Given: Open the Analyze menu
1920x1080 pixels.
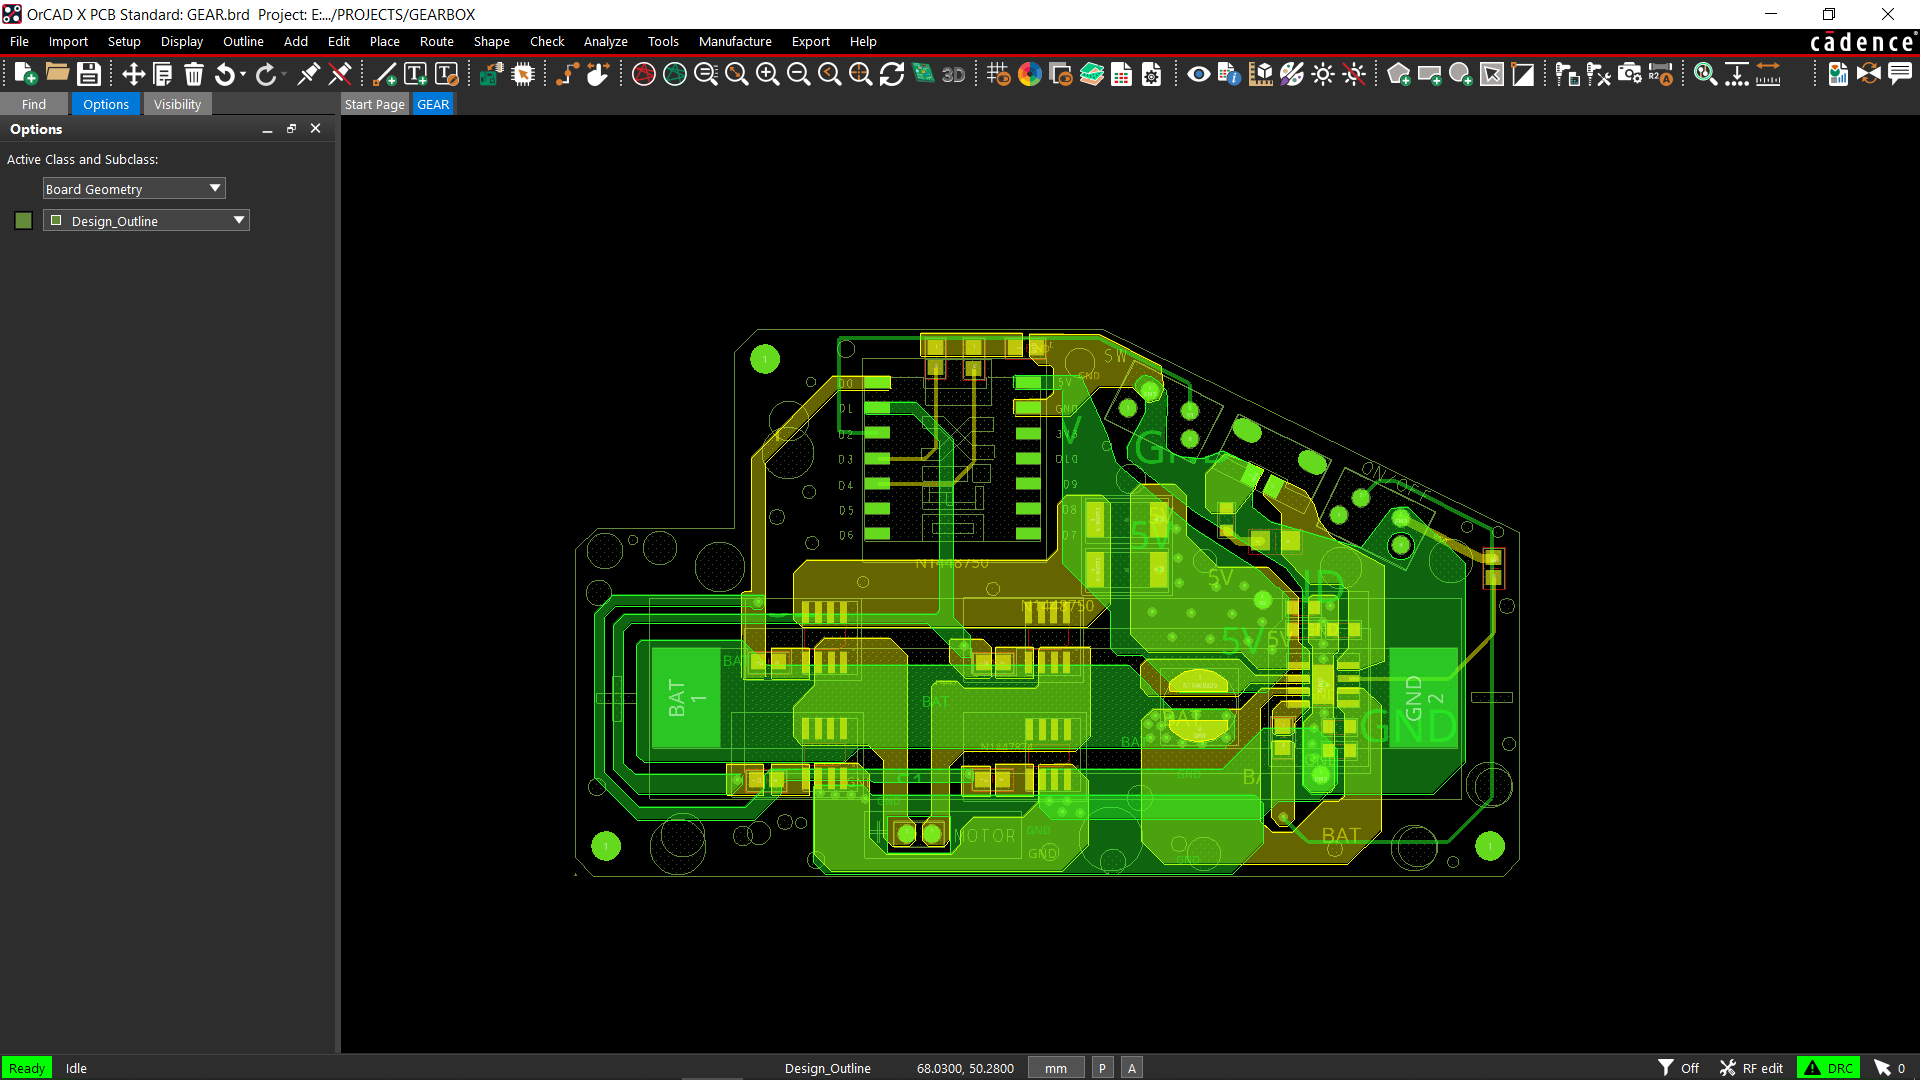Looking at the screenshot, I should click(606, 41).
